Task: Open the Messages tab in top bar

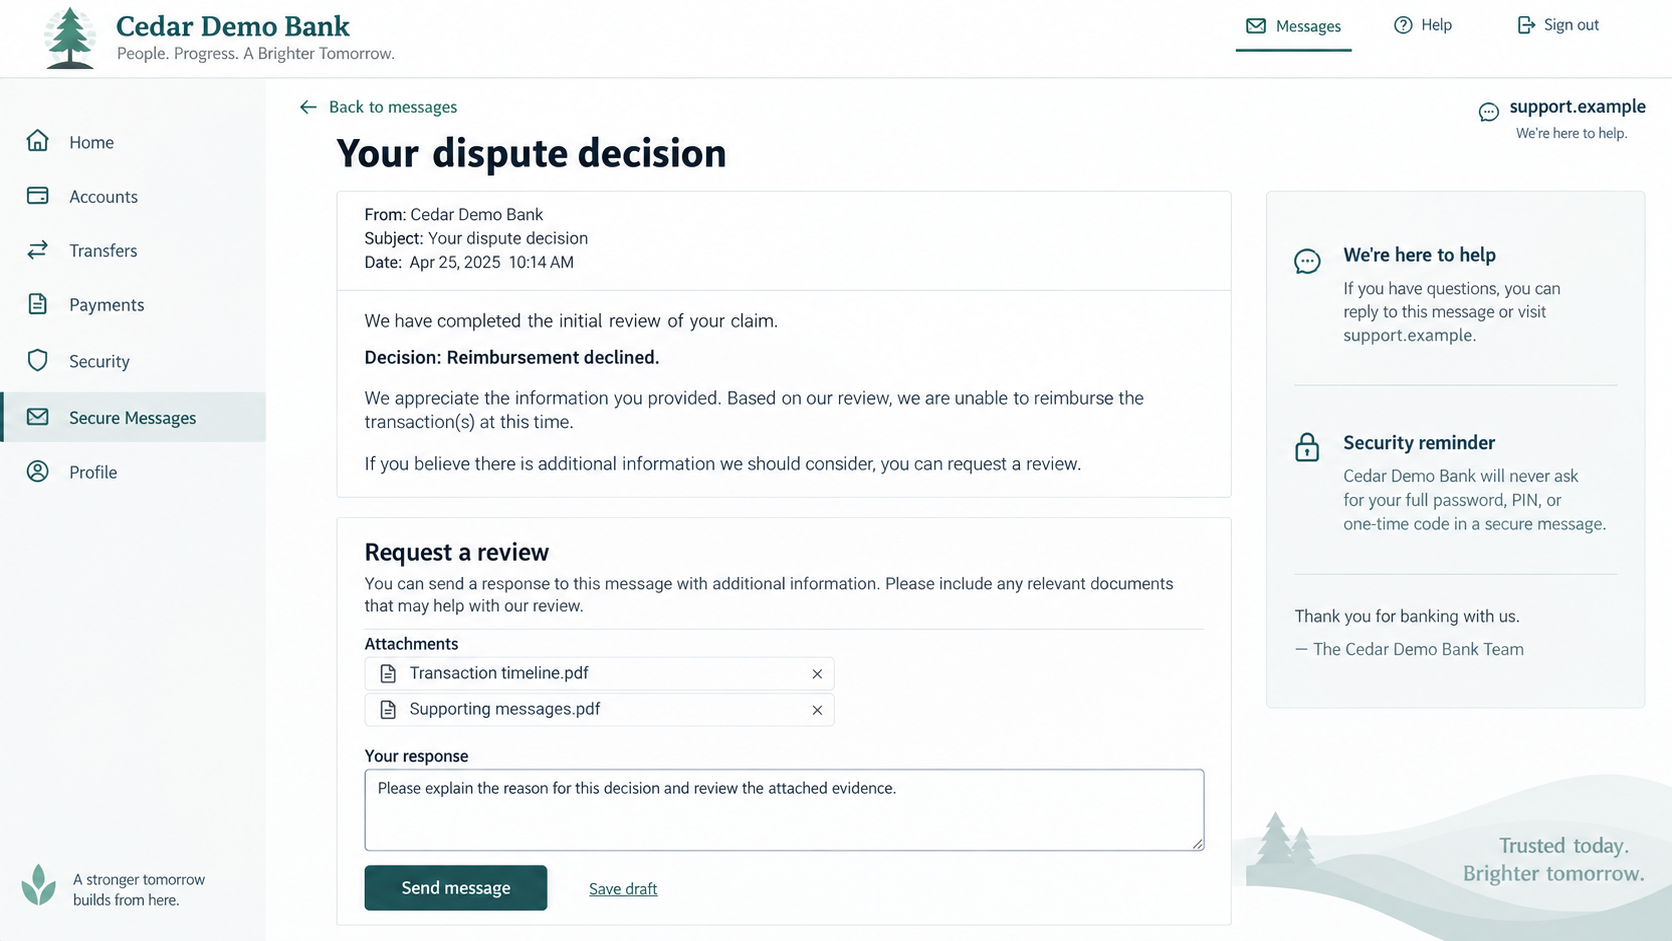Action: pyautogui.click(x=1293, y=26)
